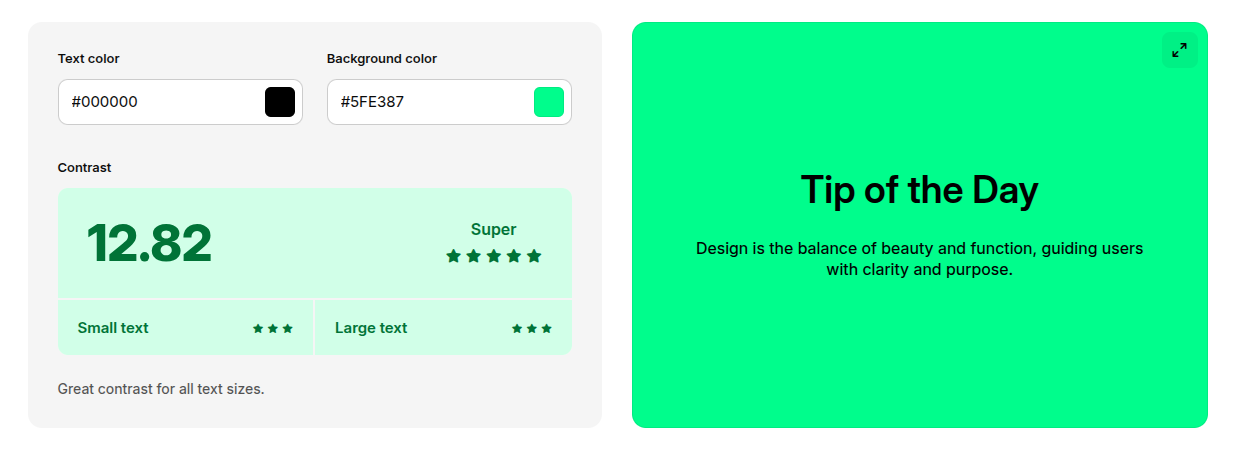Click the preview paragraph about design

919,258
